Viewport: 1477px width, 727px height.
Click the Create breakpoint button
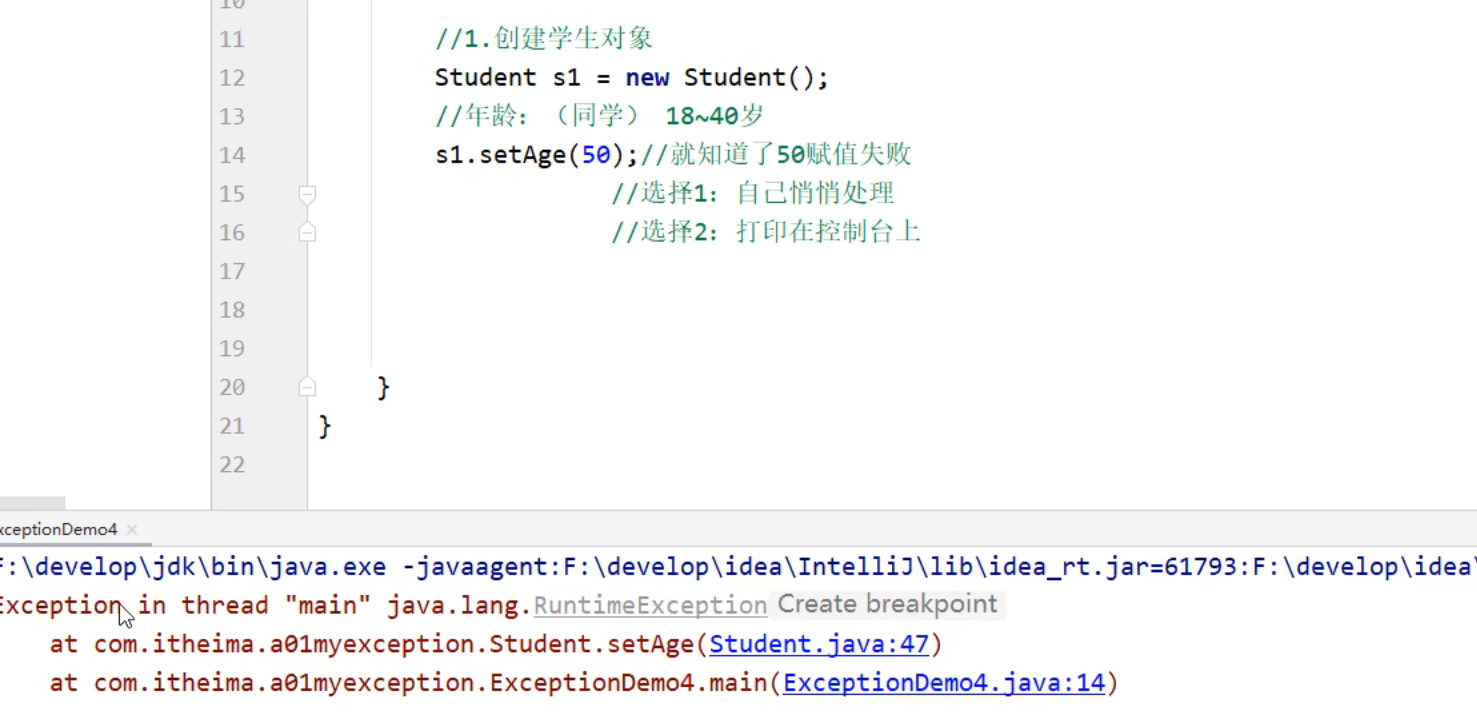[x=887, y=604]
